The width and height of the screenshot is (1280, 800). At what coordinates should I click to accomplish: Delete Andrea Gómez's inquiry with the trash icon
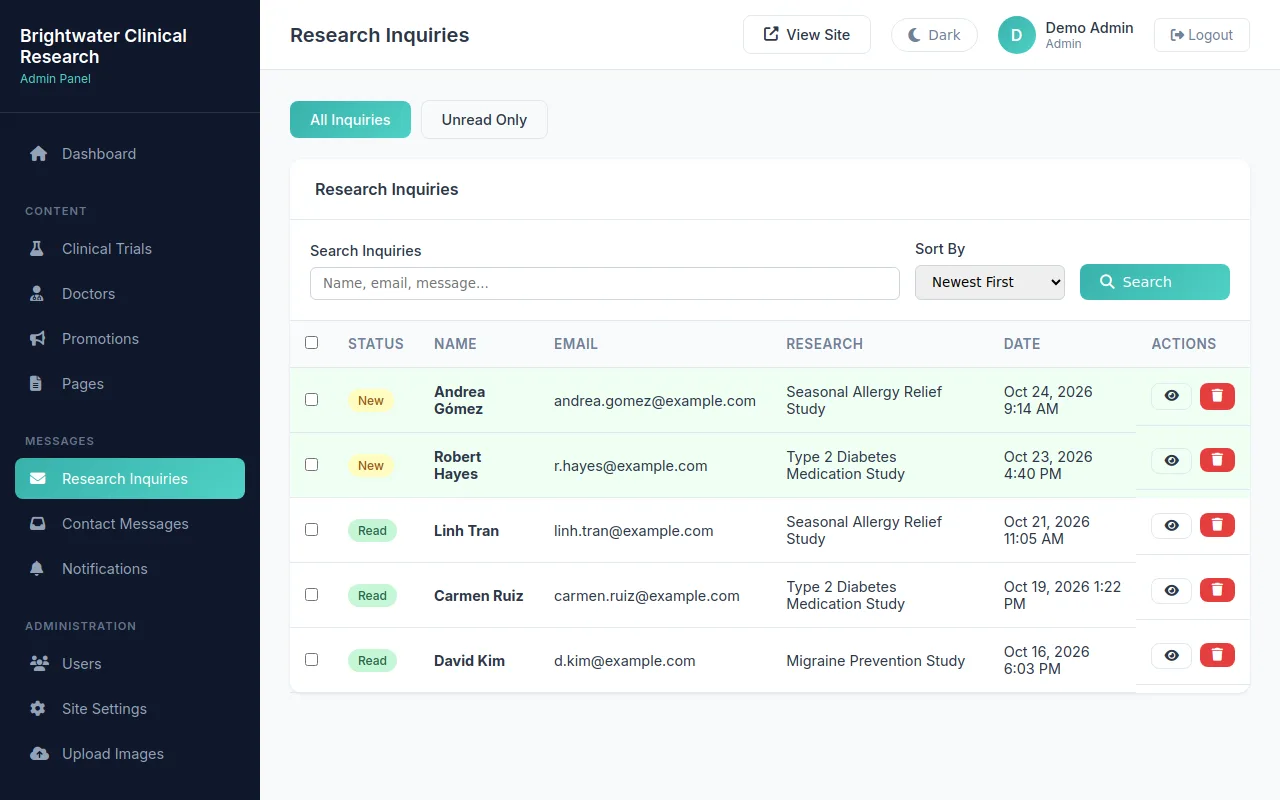click(1217, 396)
